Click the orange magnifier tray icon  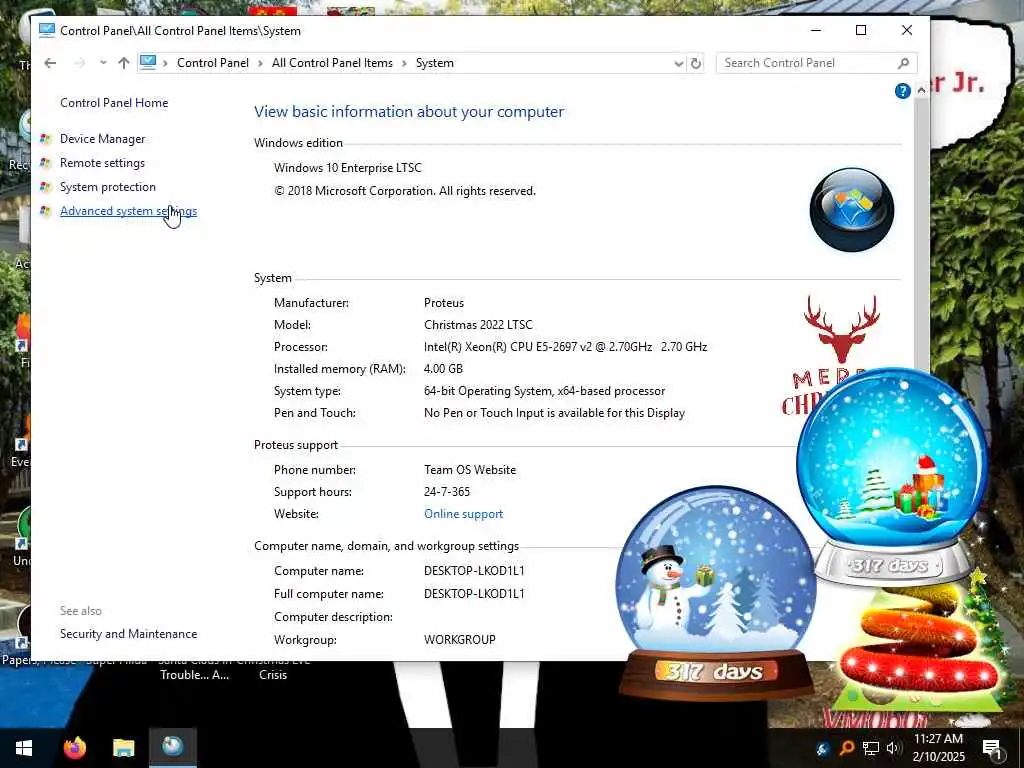coord(847,748)
